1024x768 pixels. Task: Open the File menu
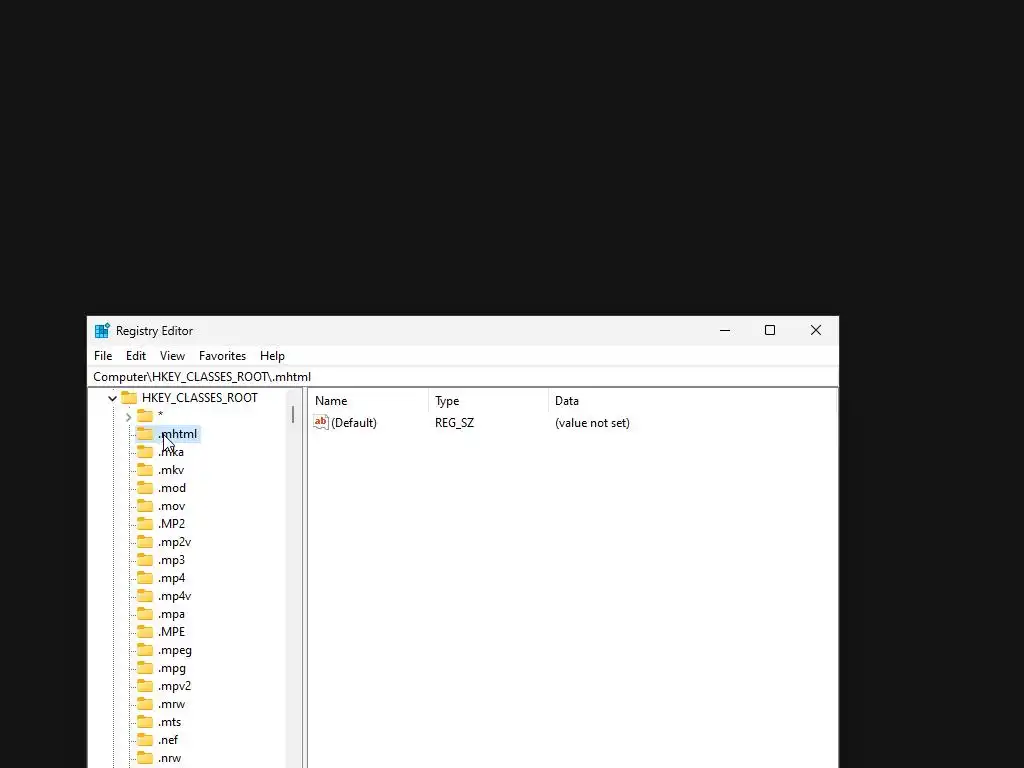click(103, 356)
